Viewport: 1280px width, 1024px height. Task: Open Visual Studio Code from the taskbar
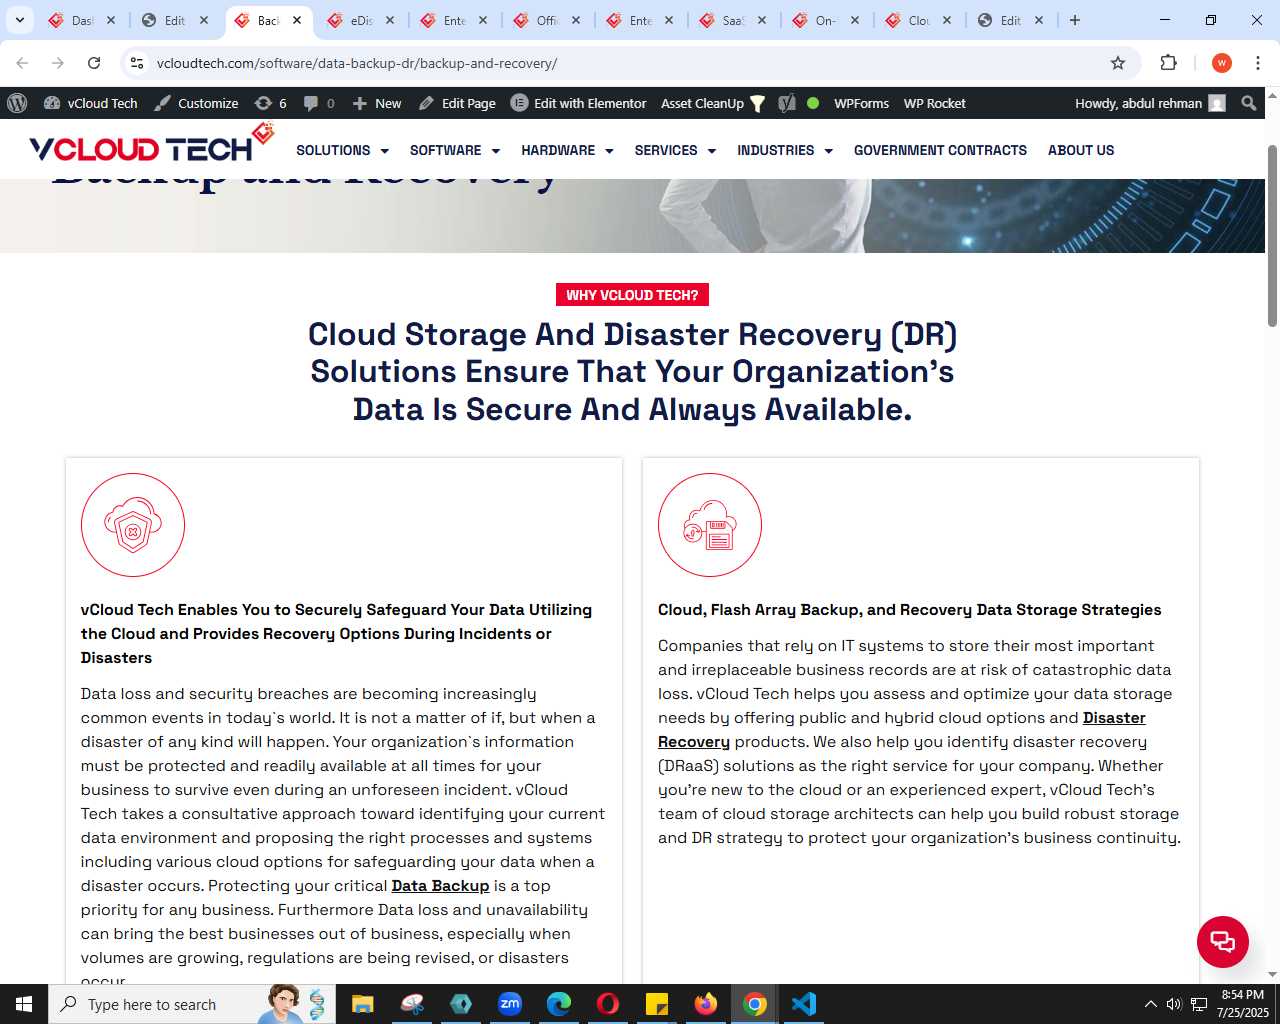pos(804,1004)
